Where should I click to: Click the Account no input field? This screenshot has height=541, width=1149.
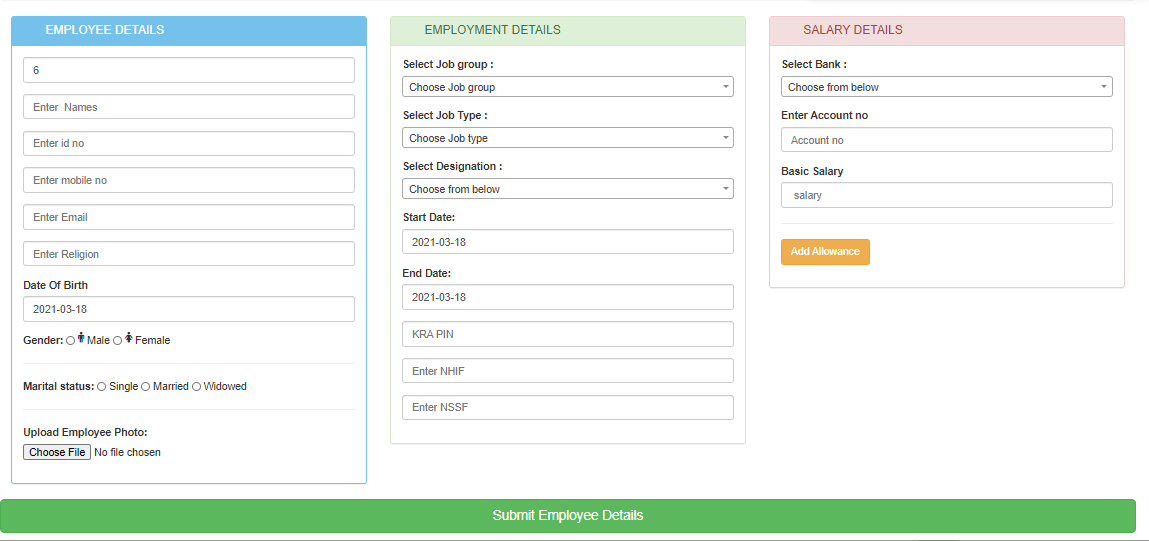point(946,140)
